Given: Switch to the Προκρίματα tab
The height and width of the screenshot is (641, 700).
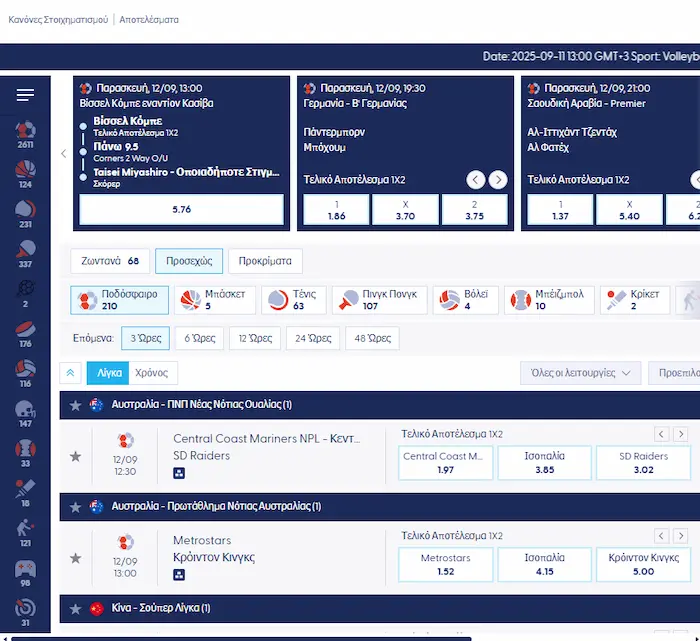Looking at the screenshot, I should point(265,261).
